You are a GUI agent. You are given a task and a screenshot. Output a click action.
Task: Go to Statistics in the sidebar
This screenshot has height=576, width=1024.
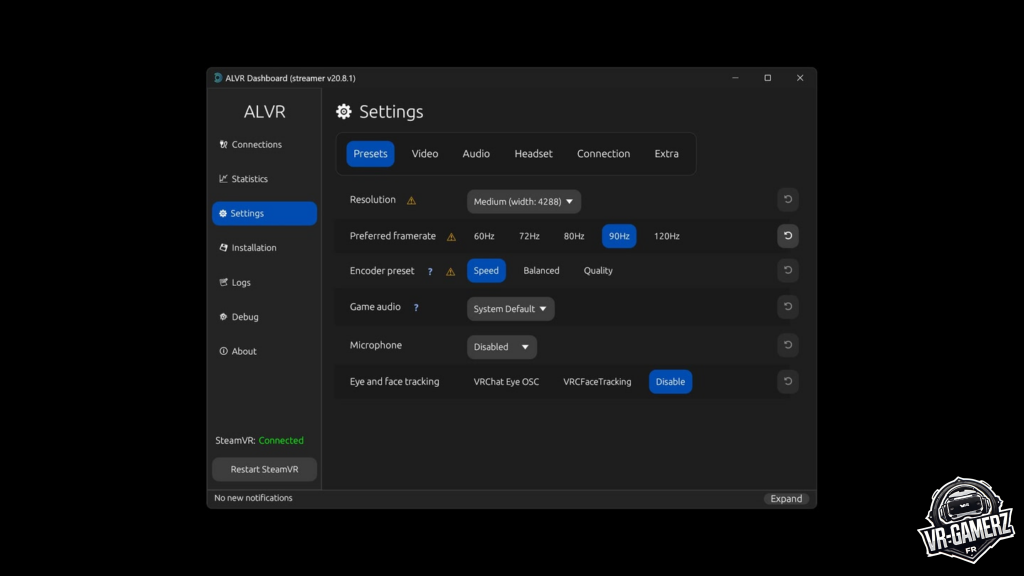point(249,179)
